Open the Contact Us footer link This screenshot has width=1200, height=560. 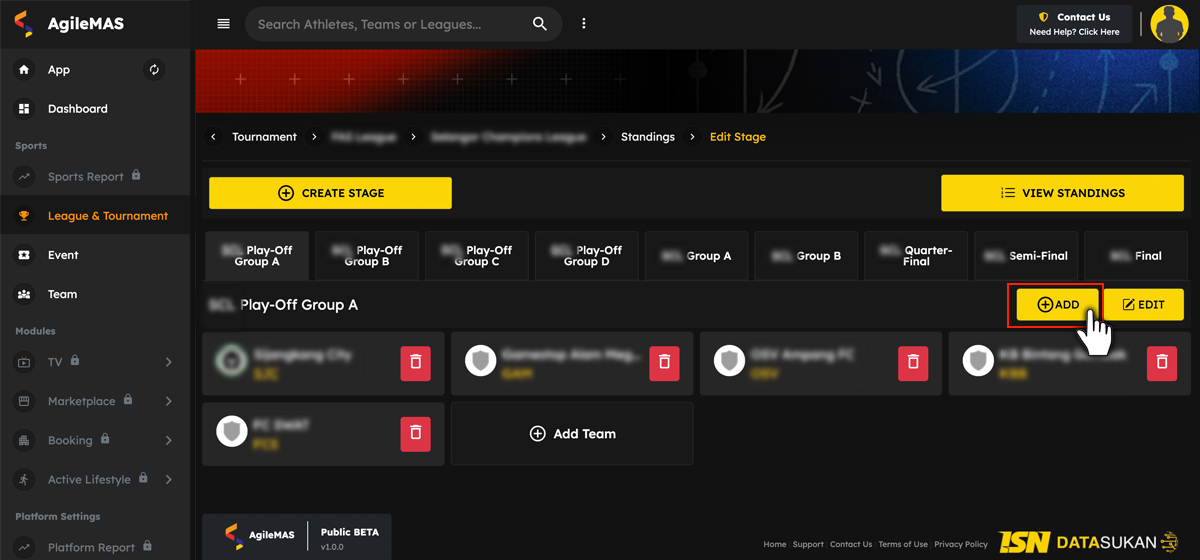coord(851,544)
